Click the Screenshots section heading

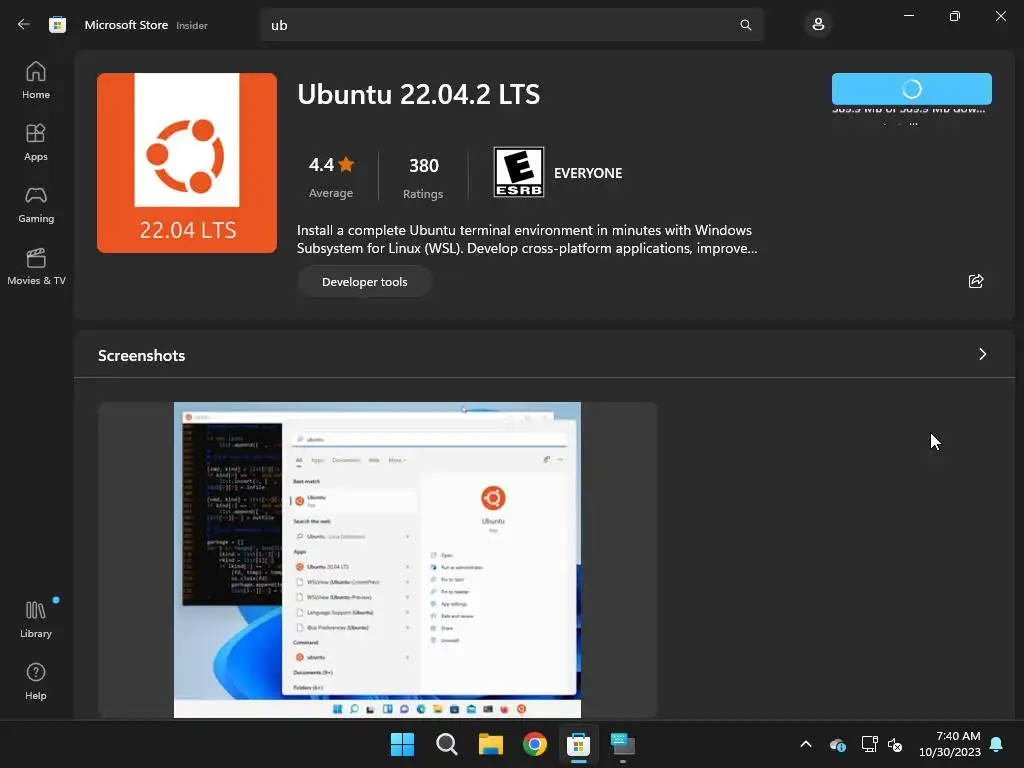[142, 355]
